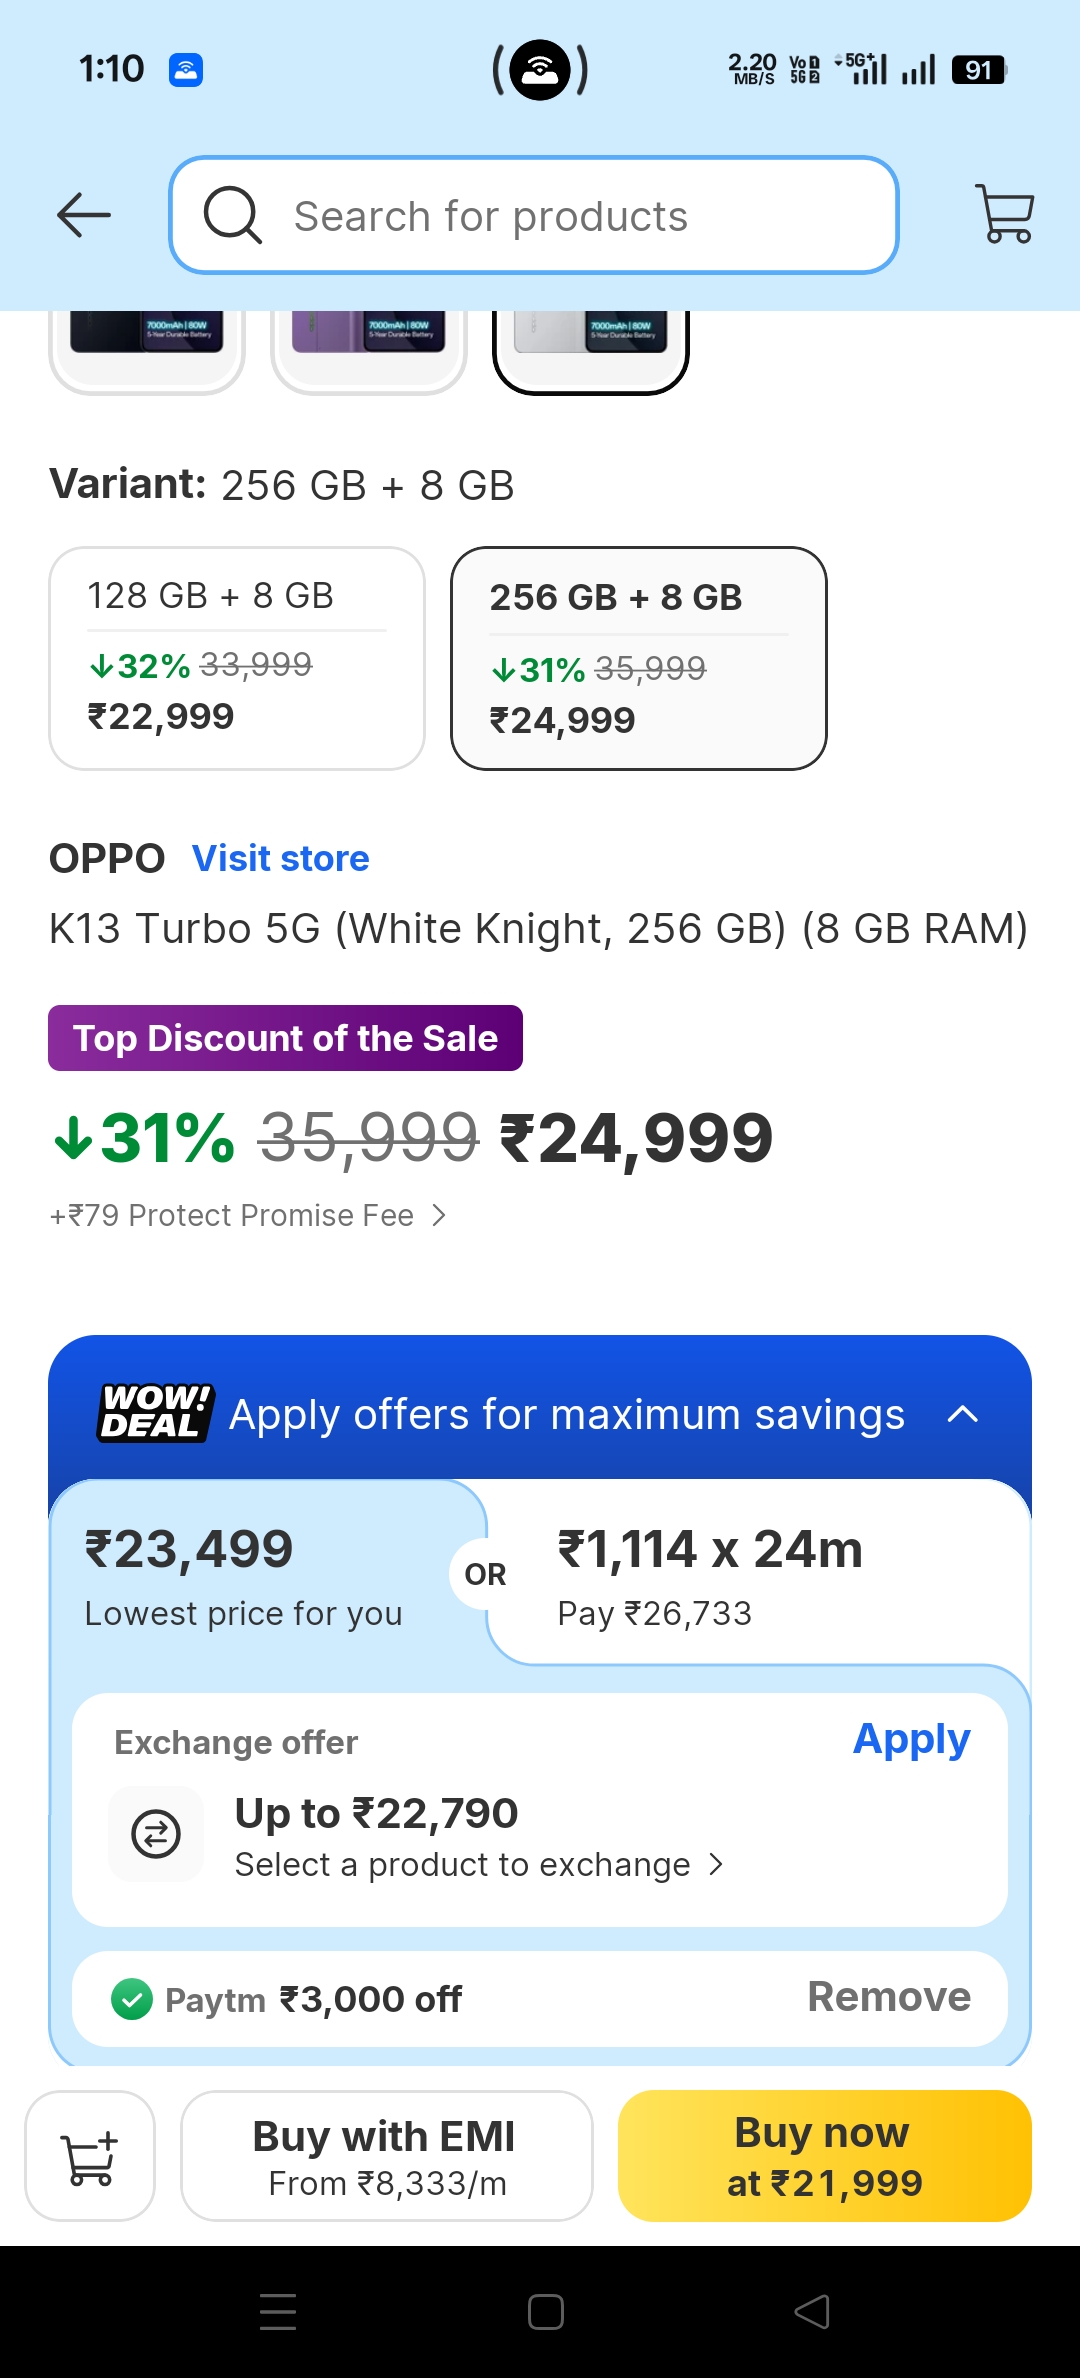Tap the green Paytm checkmark icon

coord(132,2000)
